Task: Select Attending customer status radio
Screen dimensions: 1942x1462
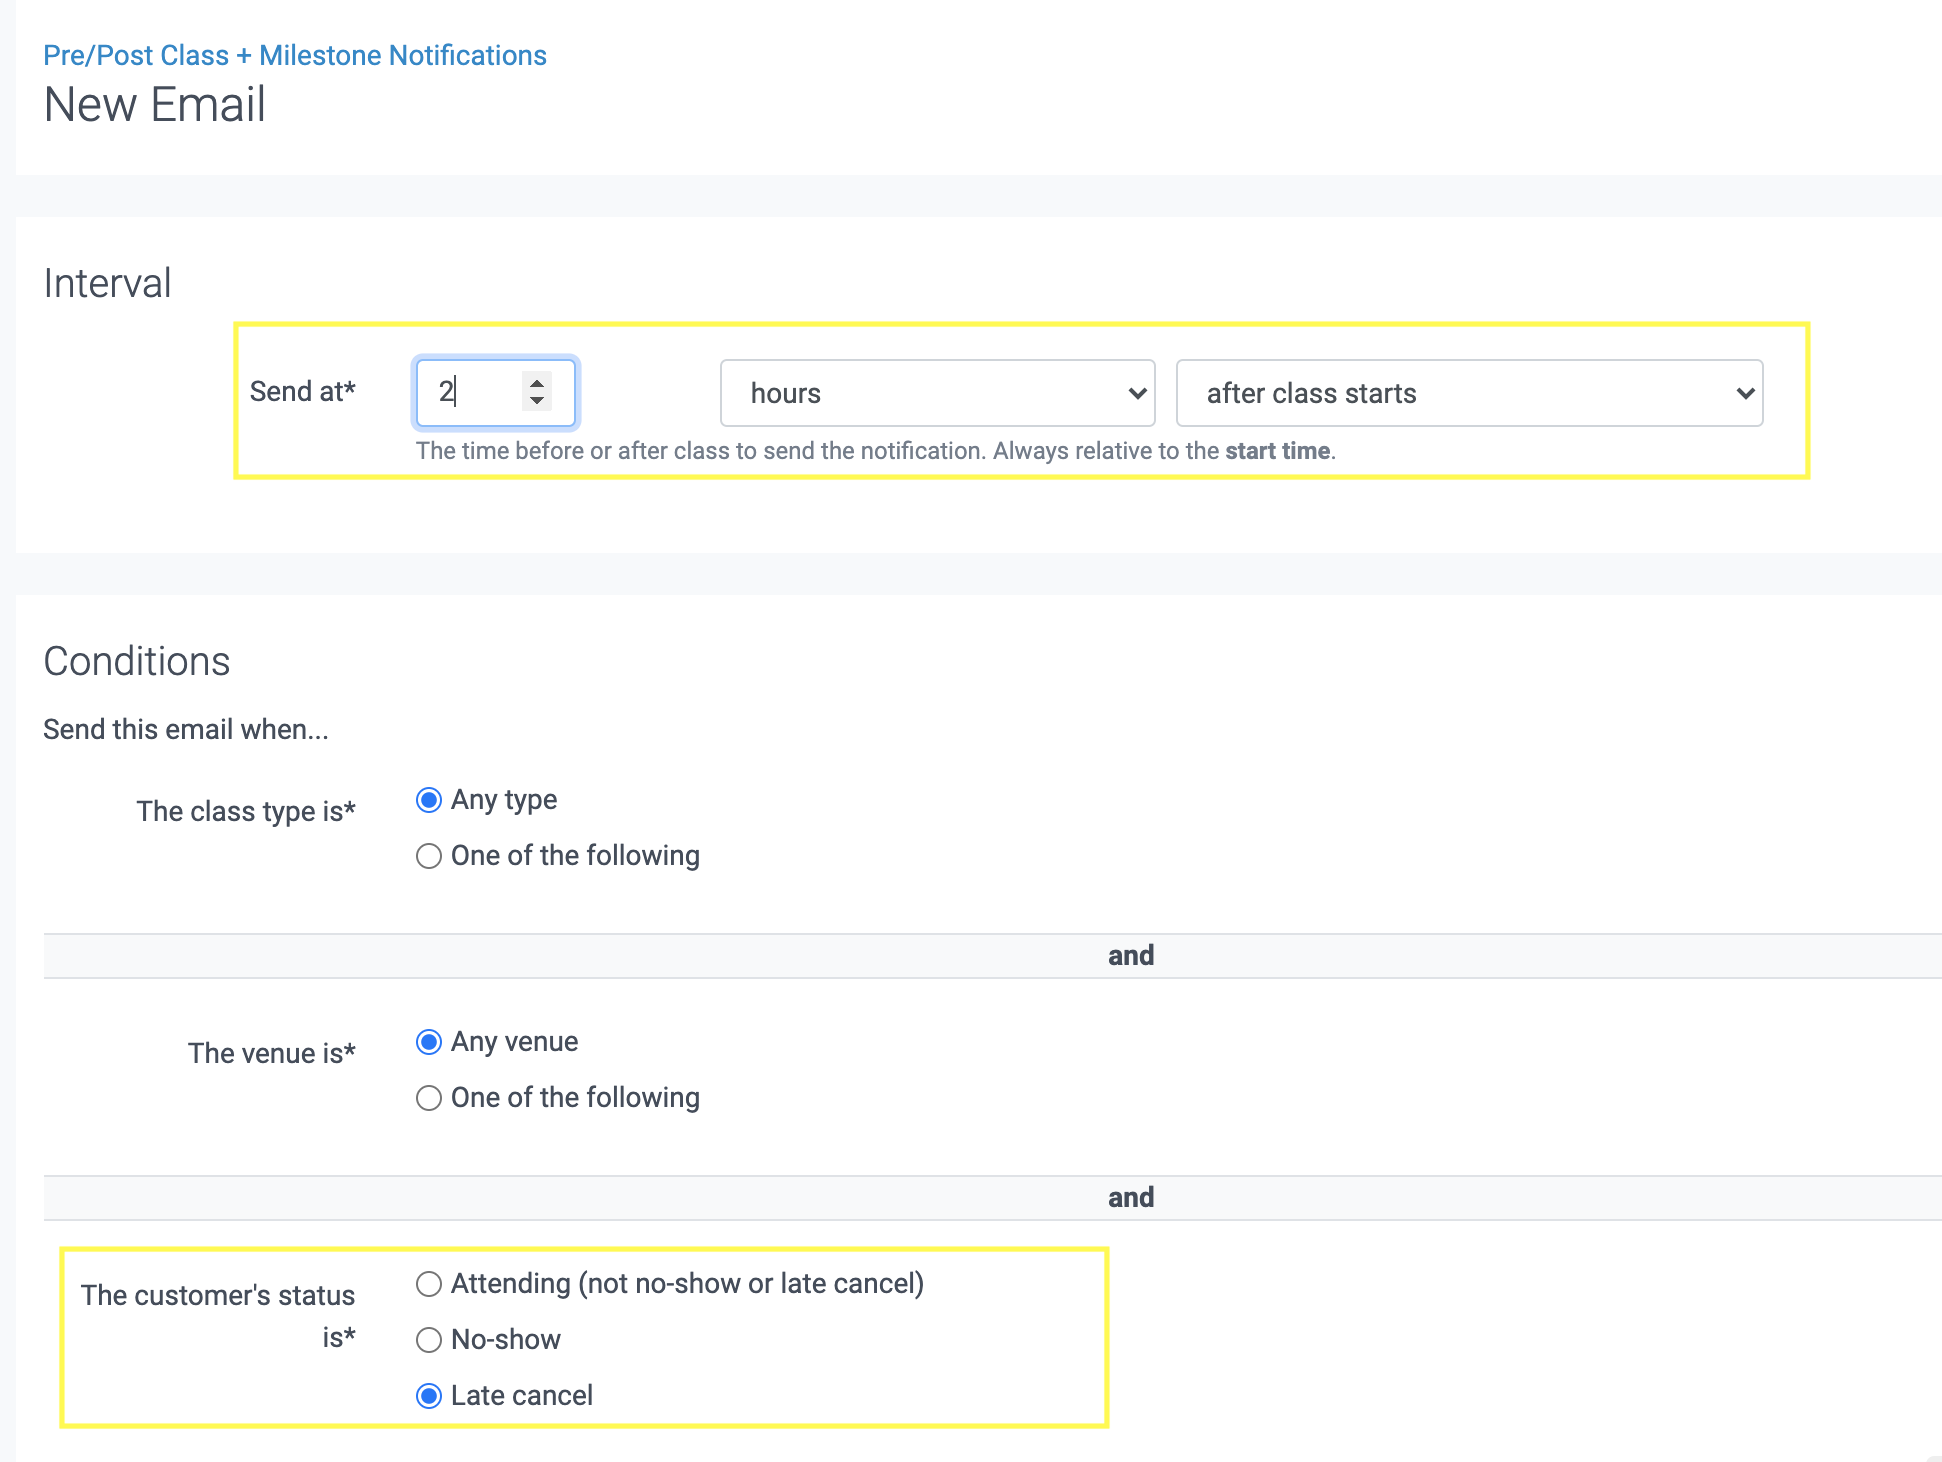Action: click(x=429, y=1284)
